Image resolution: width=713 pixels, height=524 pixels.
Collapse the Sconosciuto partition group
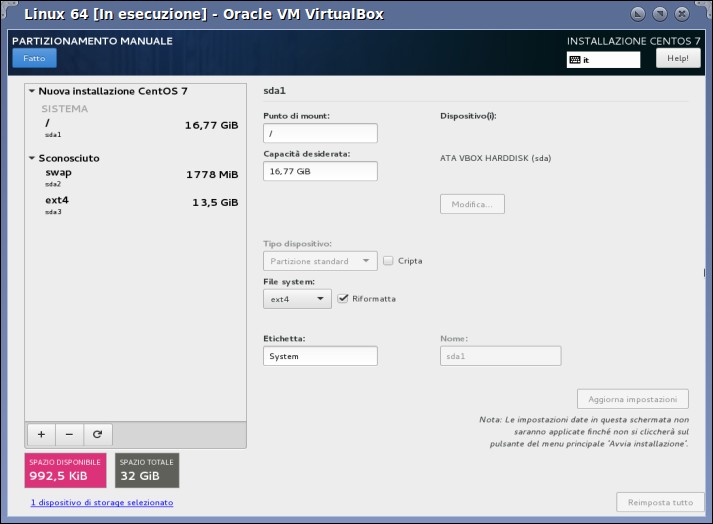[x=32, y=158]
